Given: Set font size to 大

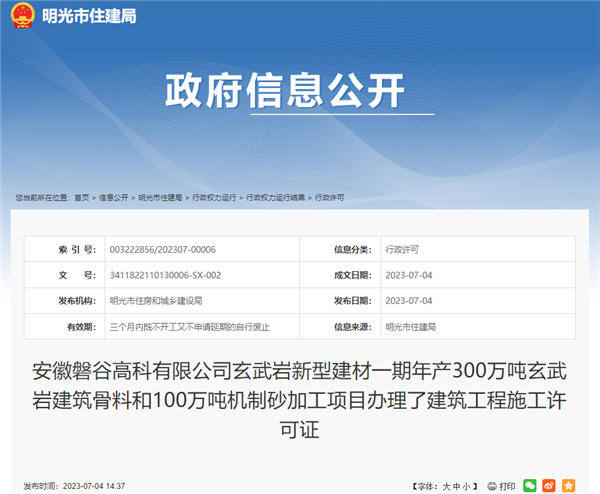Looking at the screenshot, I should [445, 485].
